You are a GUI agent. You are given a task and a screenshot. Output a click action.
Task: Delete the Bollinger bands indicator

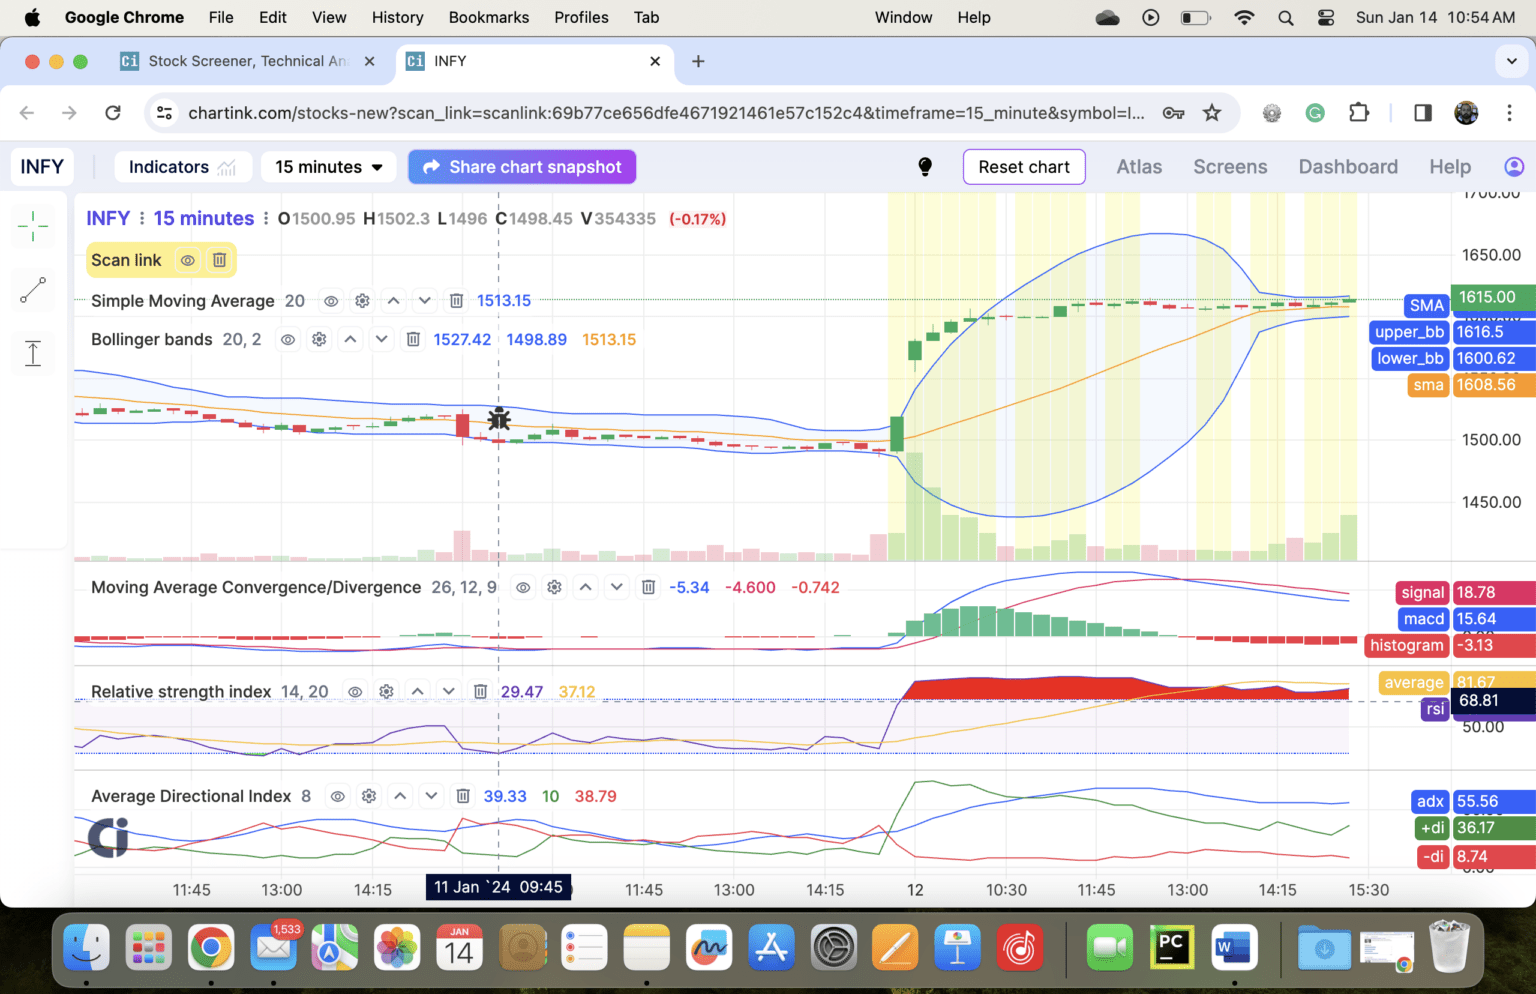(413, 339)
